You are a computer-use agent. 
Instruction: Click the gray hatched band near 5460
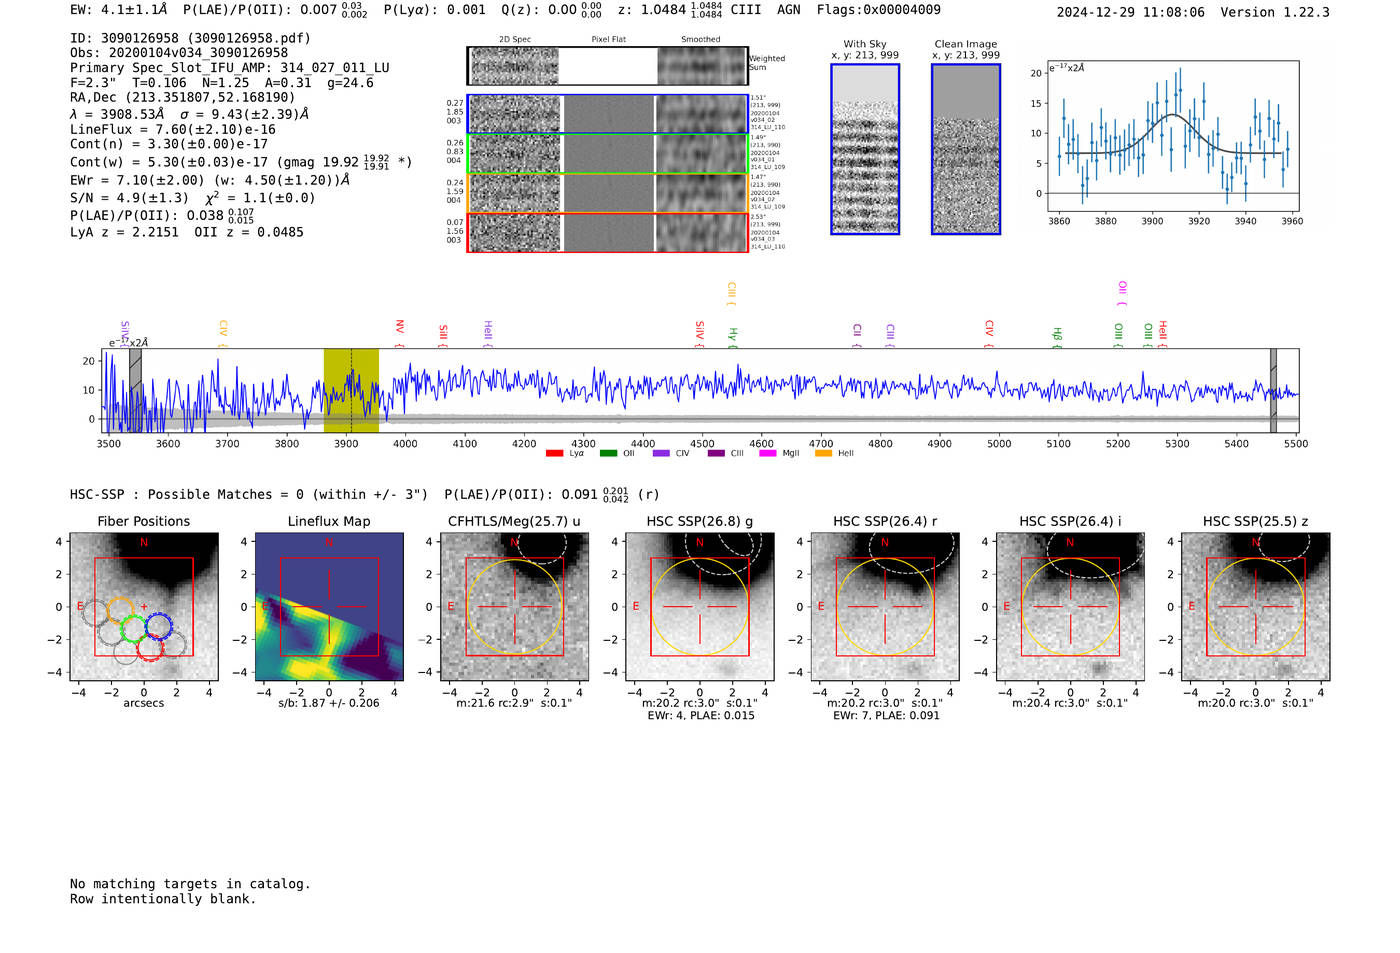tap(1273, 390)
